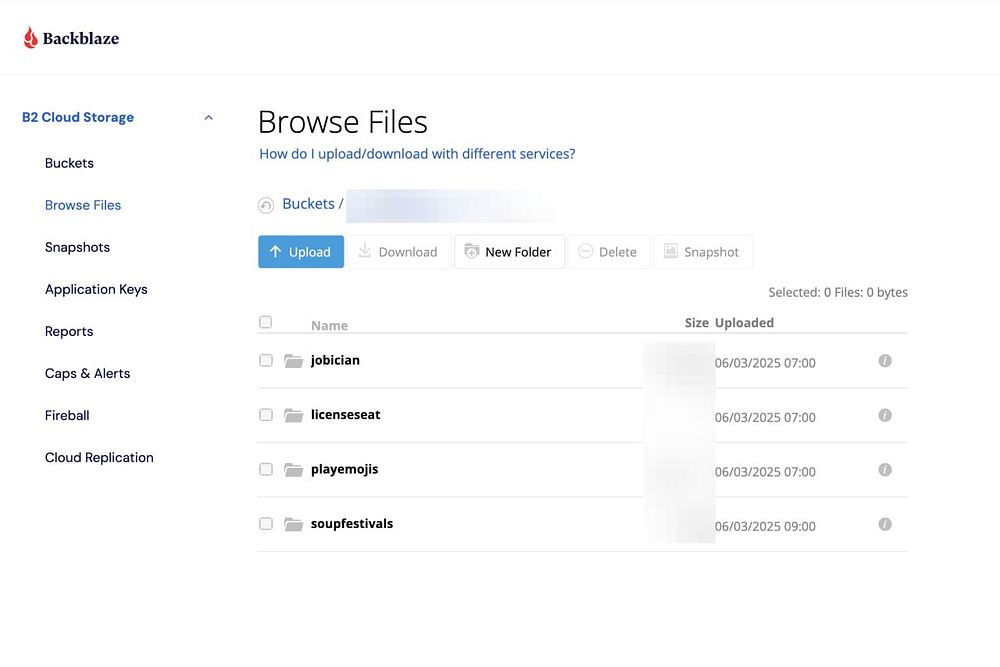Open Reports in the sidebar
Image resolution: width=1000 pixels, height=667 pixels.
69,332
